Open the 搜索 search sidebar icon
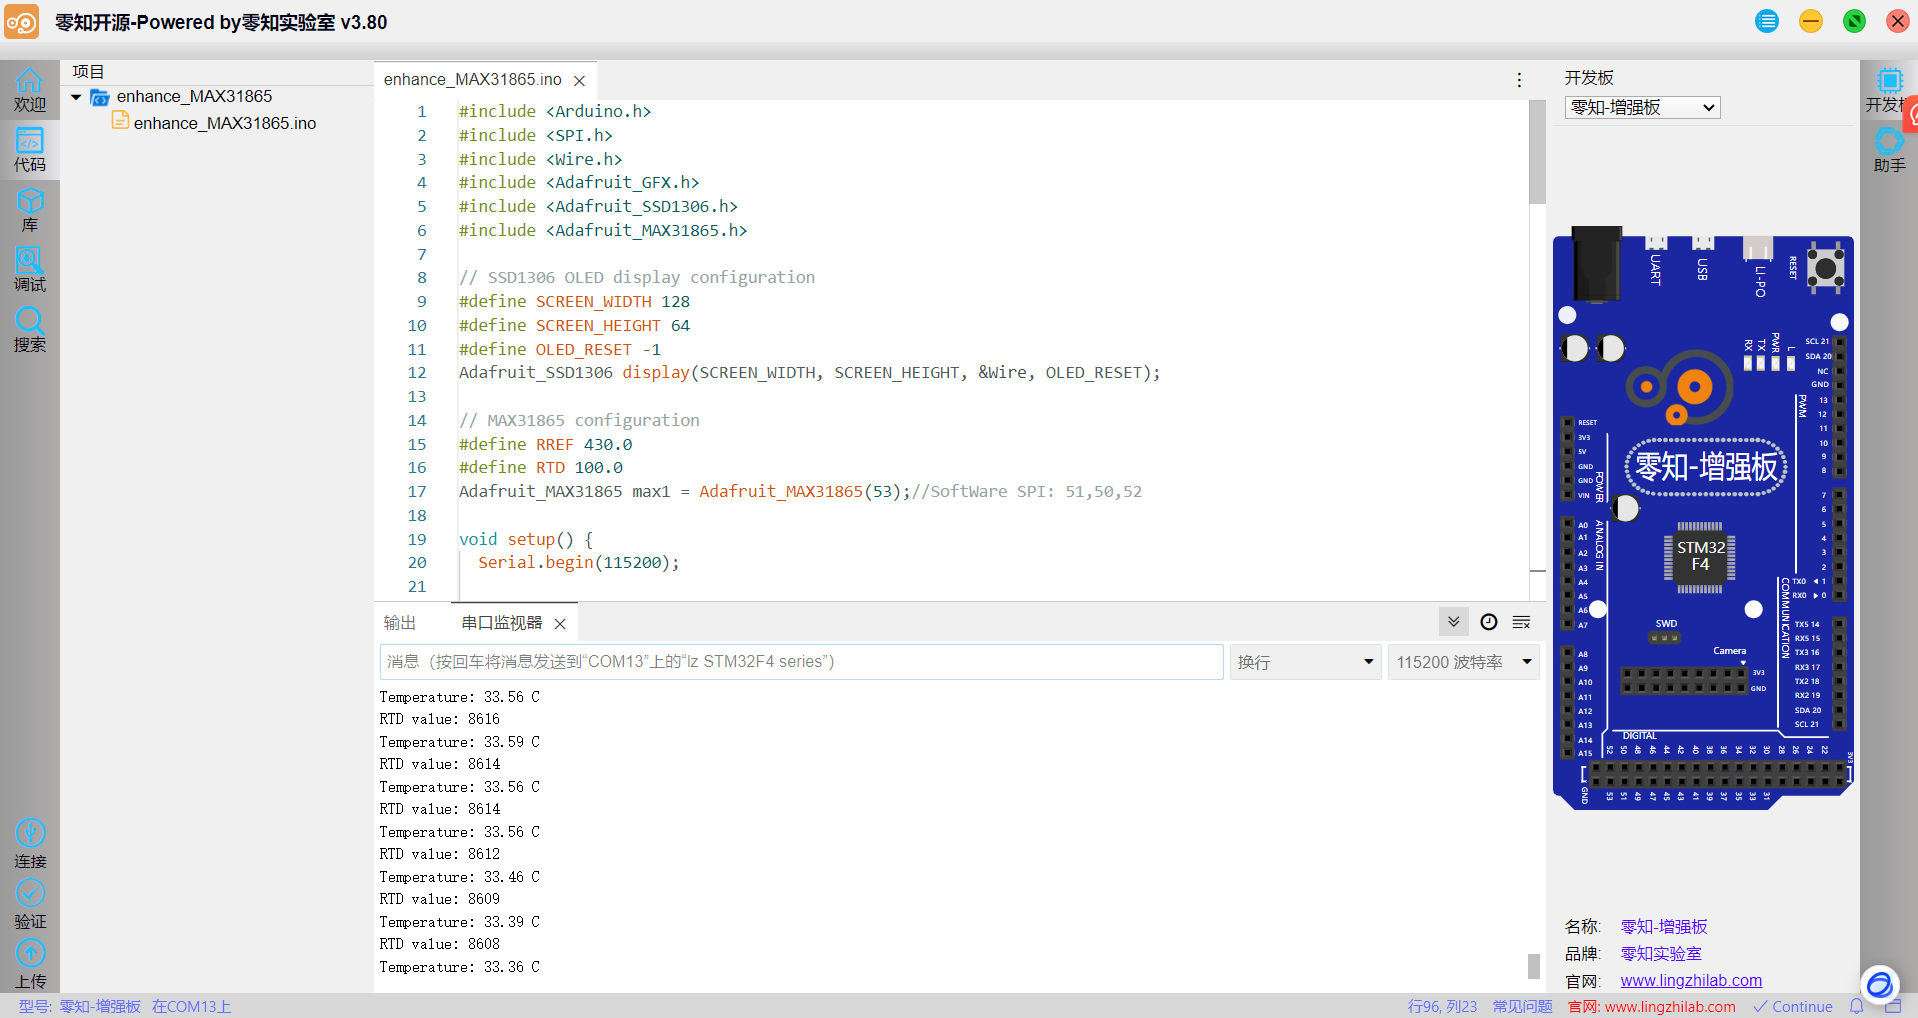 (x=29, y=330)
